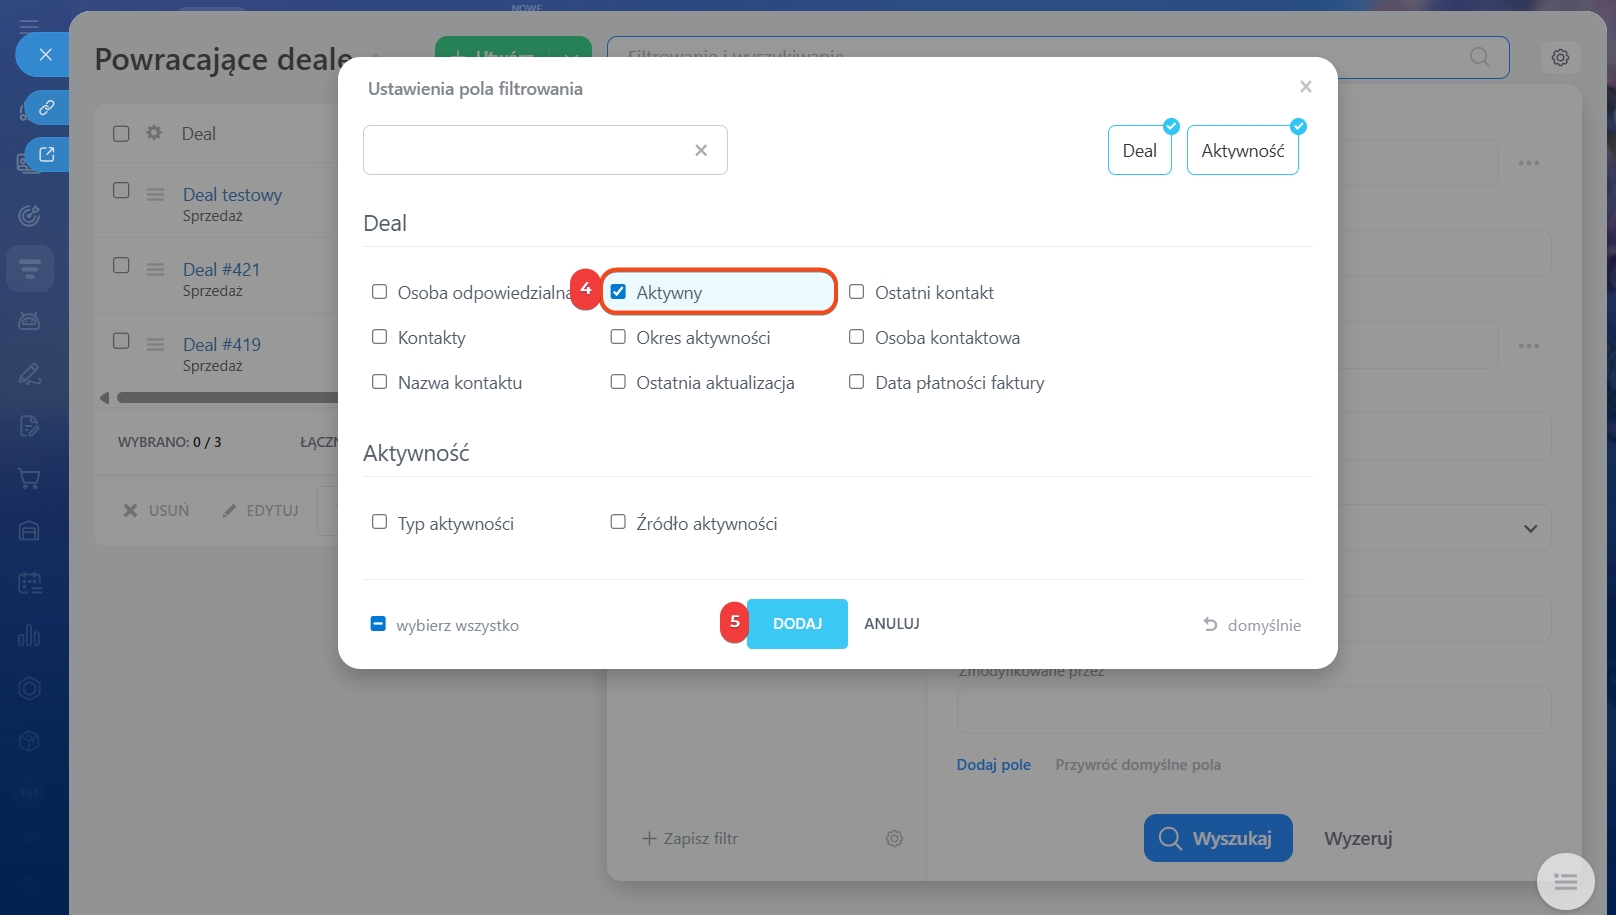This screenshot has height=915, width=1616.
Task: Open row actions menu for Deal #419
Action: point(155,345)
